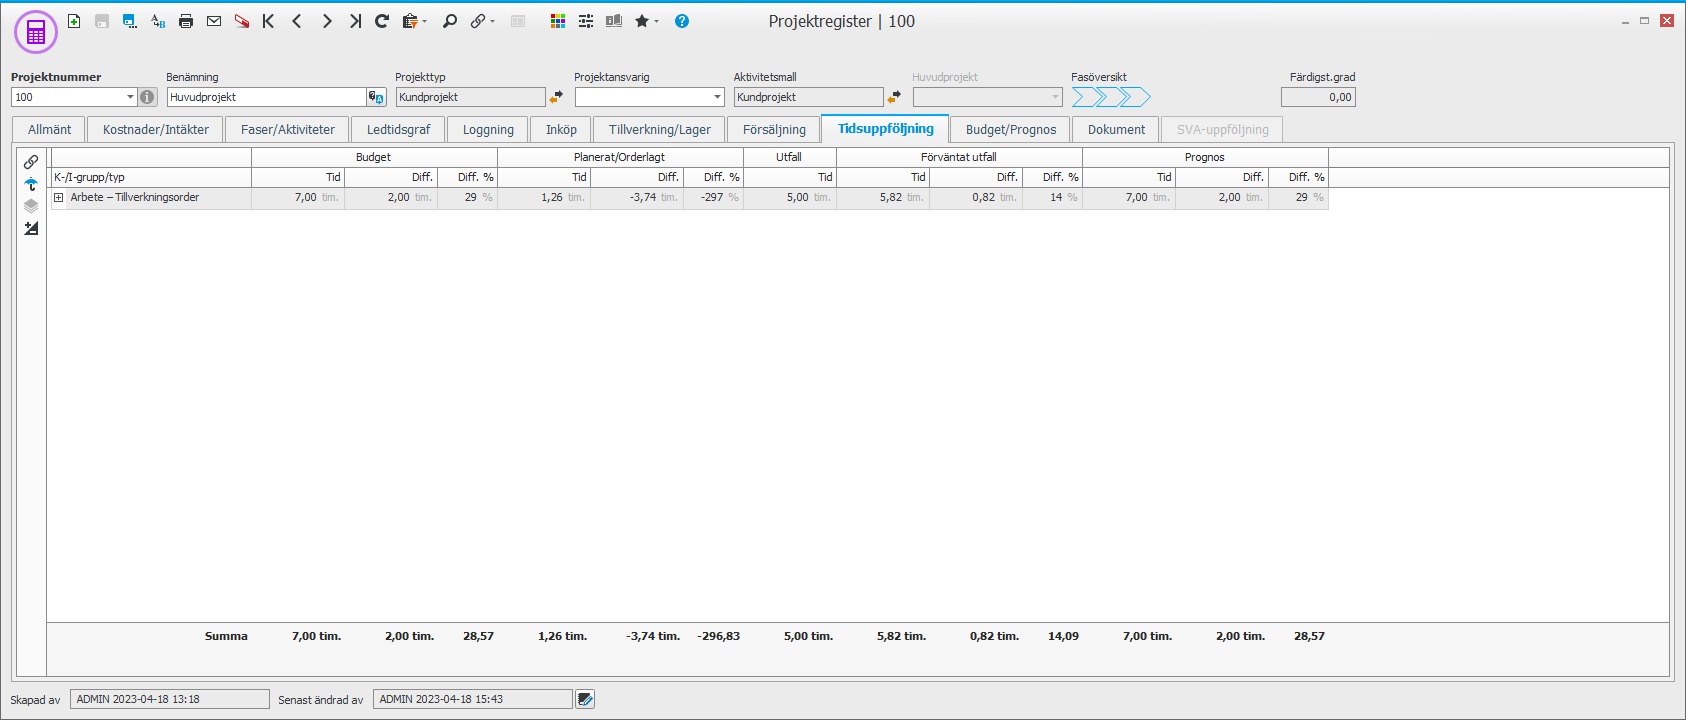The image size is (1686, 720).
Task: Click the magnifying glass search icon
Action: 450,21
